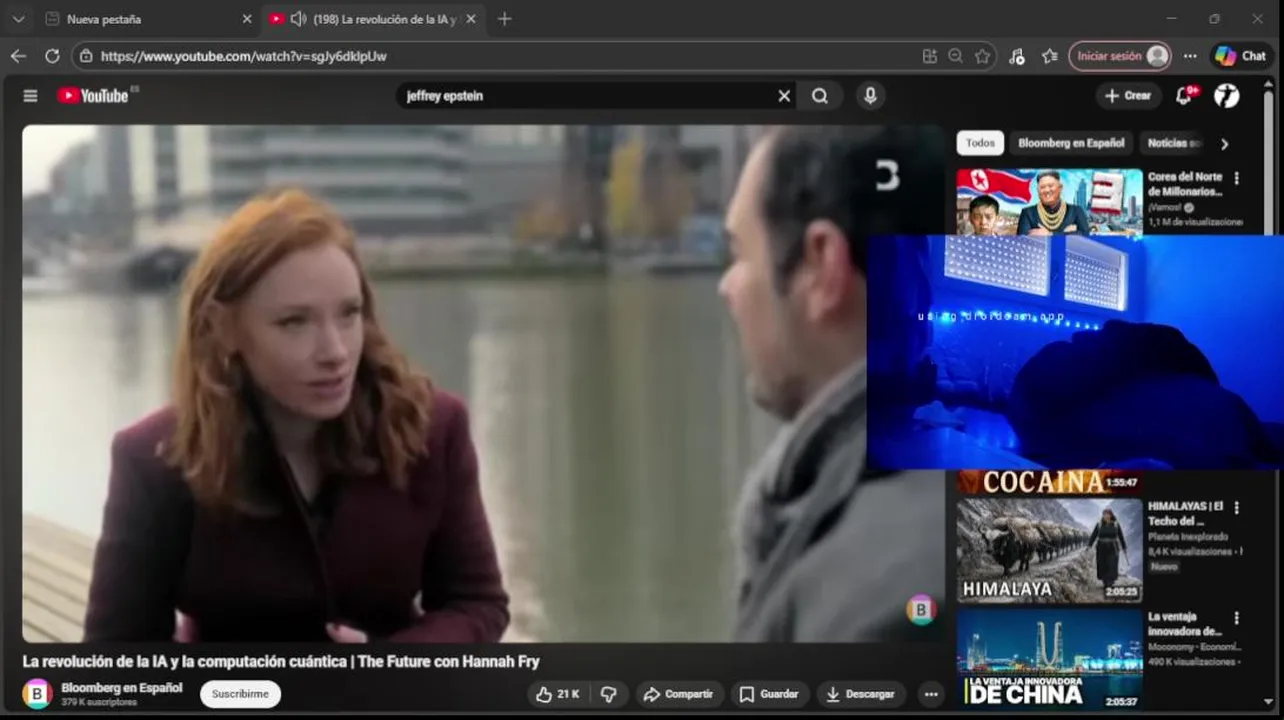Open browser music/media control icon
This screenshot has width=1284, height=720.
[x=1017, y=56]
